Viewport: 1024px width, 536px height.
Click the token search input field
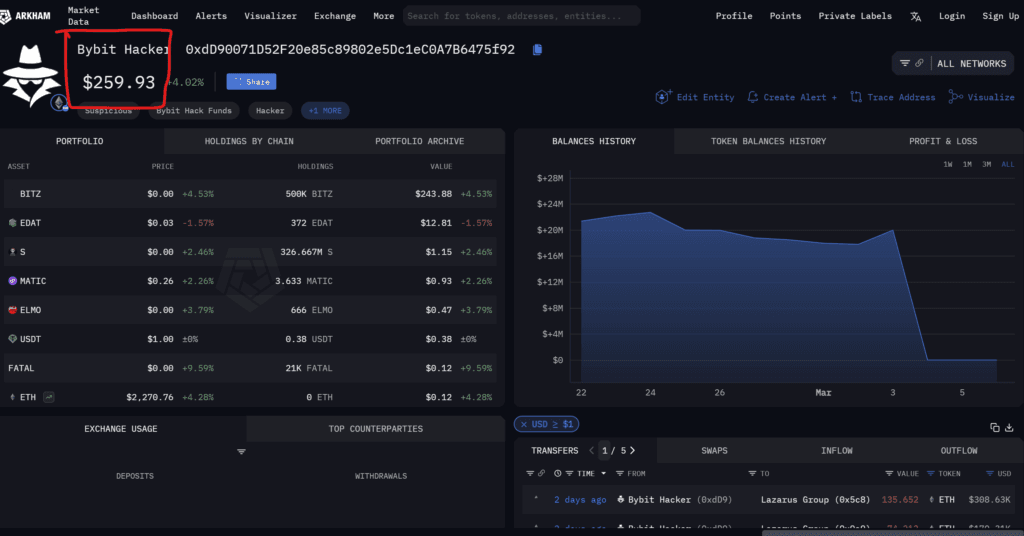coord(520,16)
